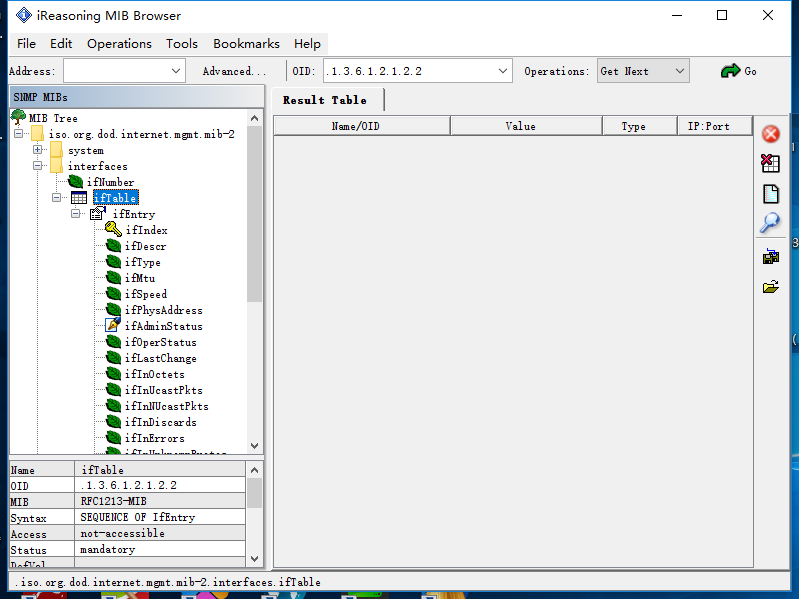Click the clear table icon in the right toolbar

770,164
